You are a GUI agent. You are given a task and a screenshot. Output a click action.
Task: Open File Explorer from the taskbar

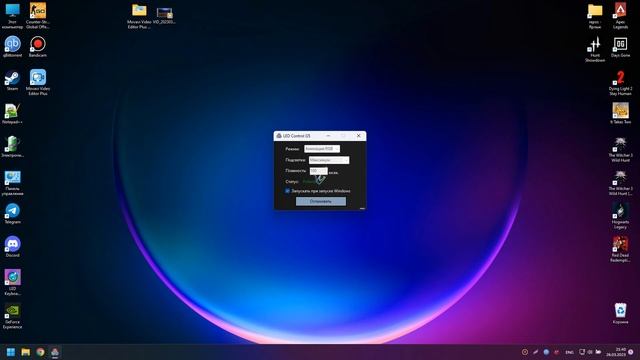(26, 352)
